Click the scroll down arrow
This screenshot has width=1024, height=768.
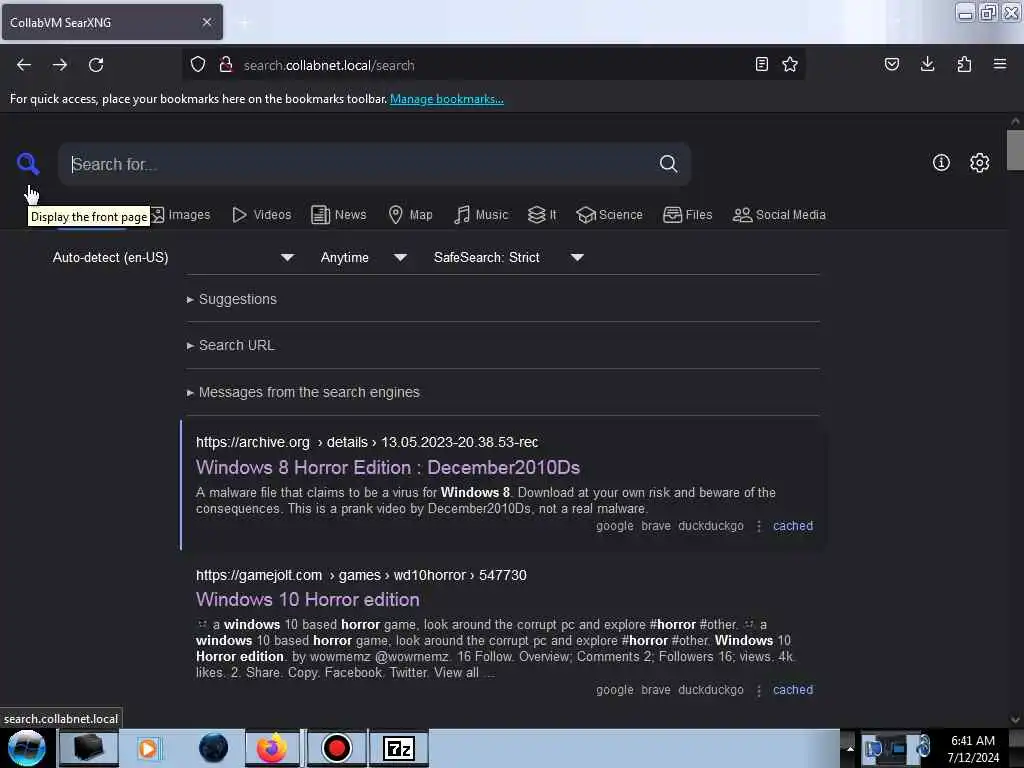click(1015, 720)
